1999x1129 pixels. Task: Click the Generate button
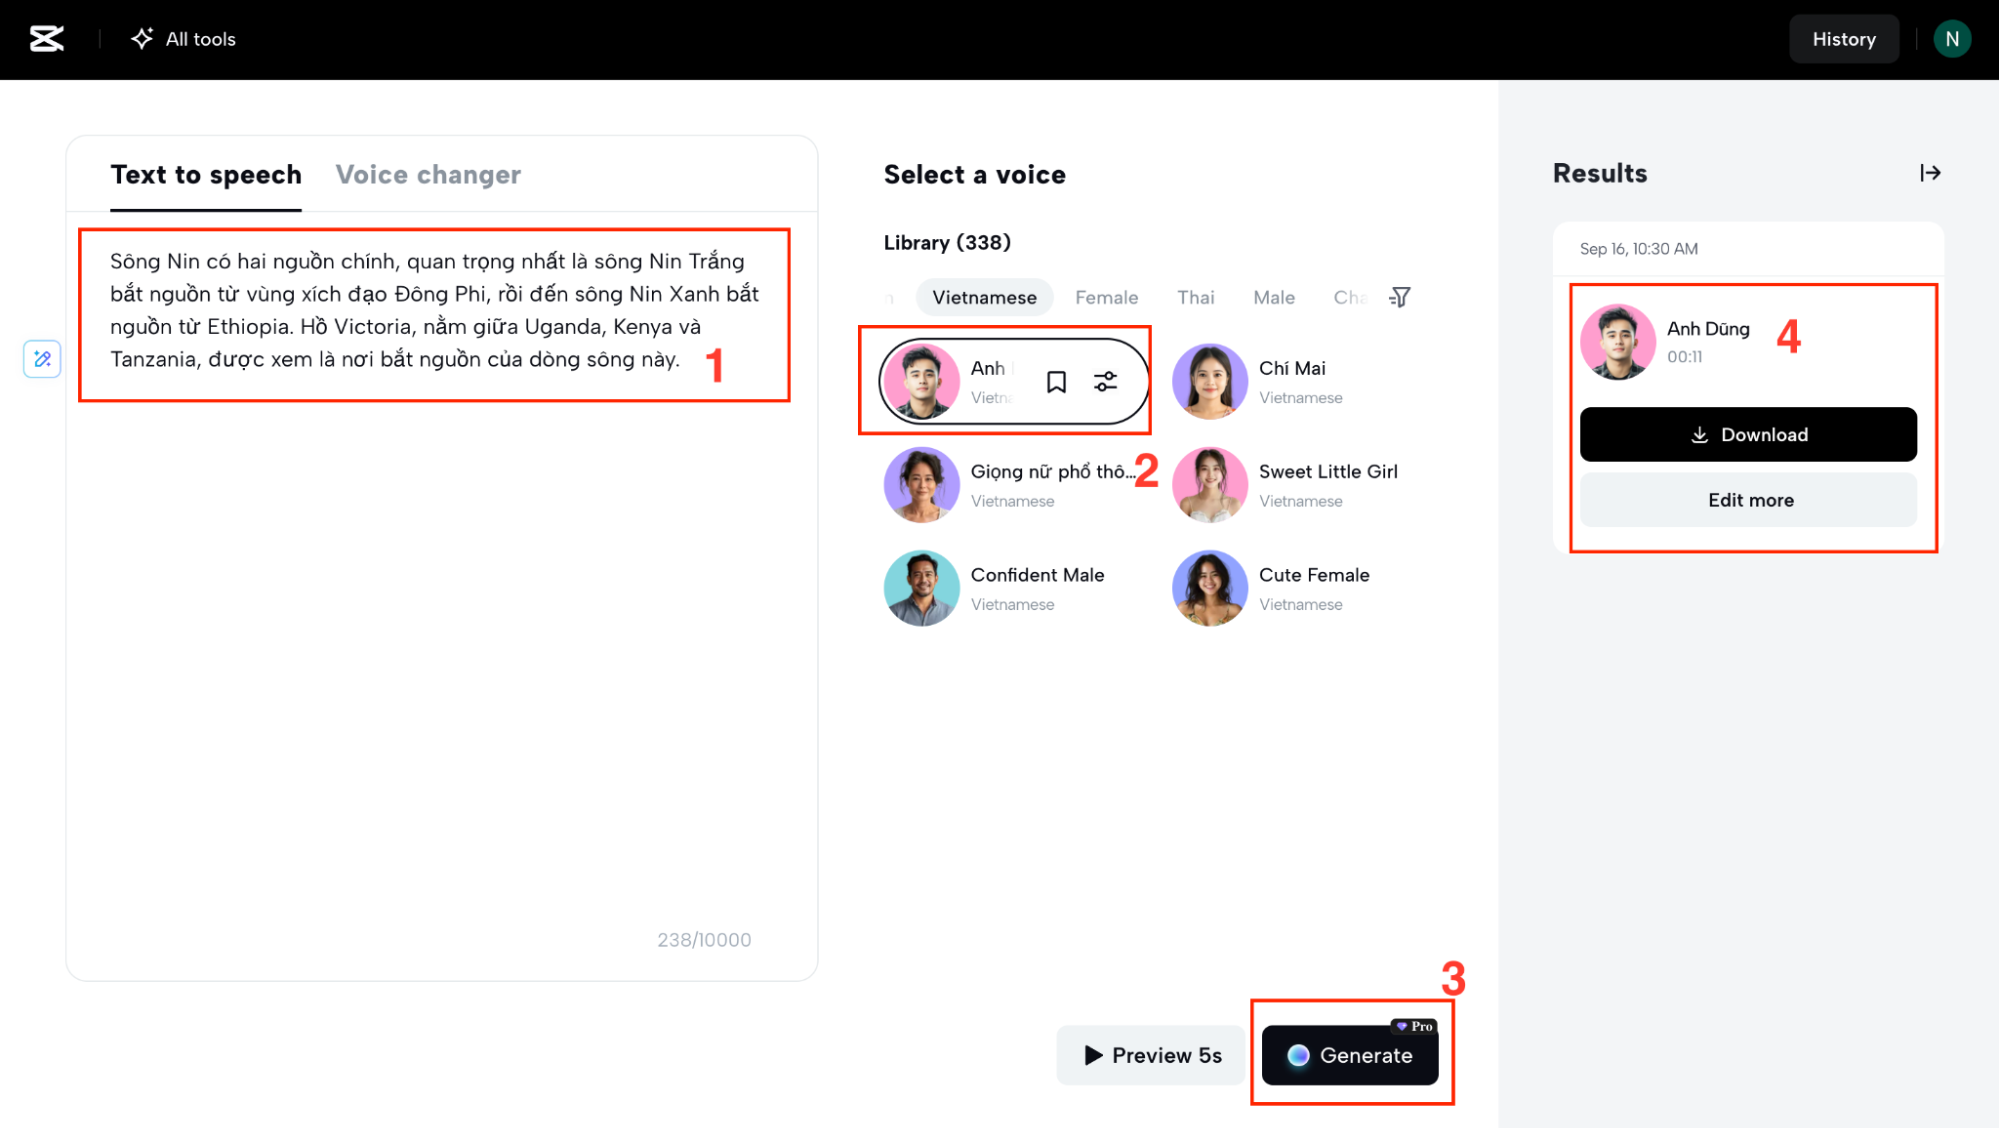tap(1350, 1055)
